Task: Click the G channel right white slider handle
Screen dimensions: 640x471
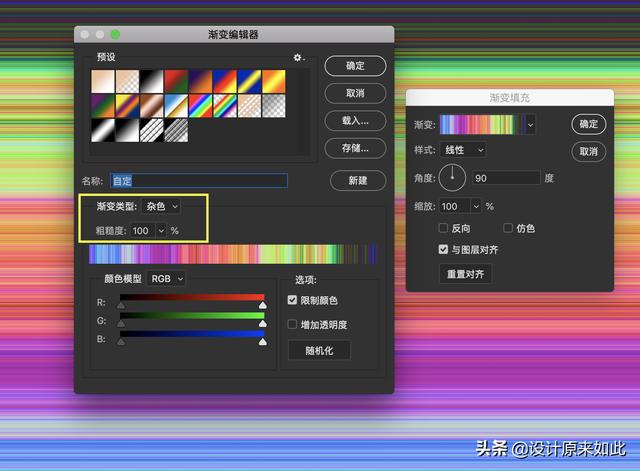Action: pos(263,324)
